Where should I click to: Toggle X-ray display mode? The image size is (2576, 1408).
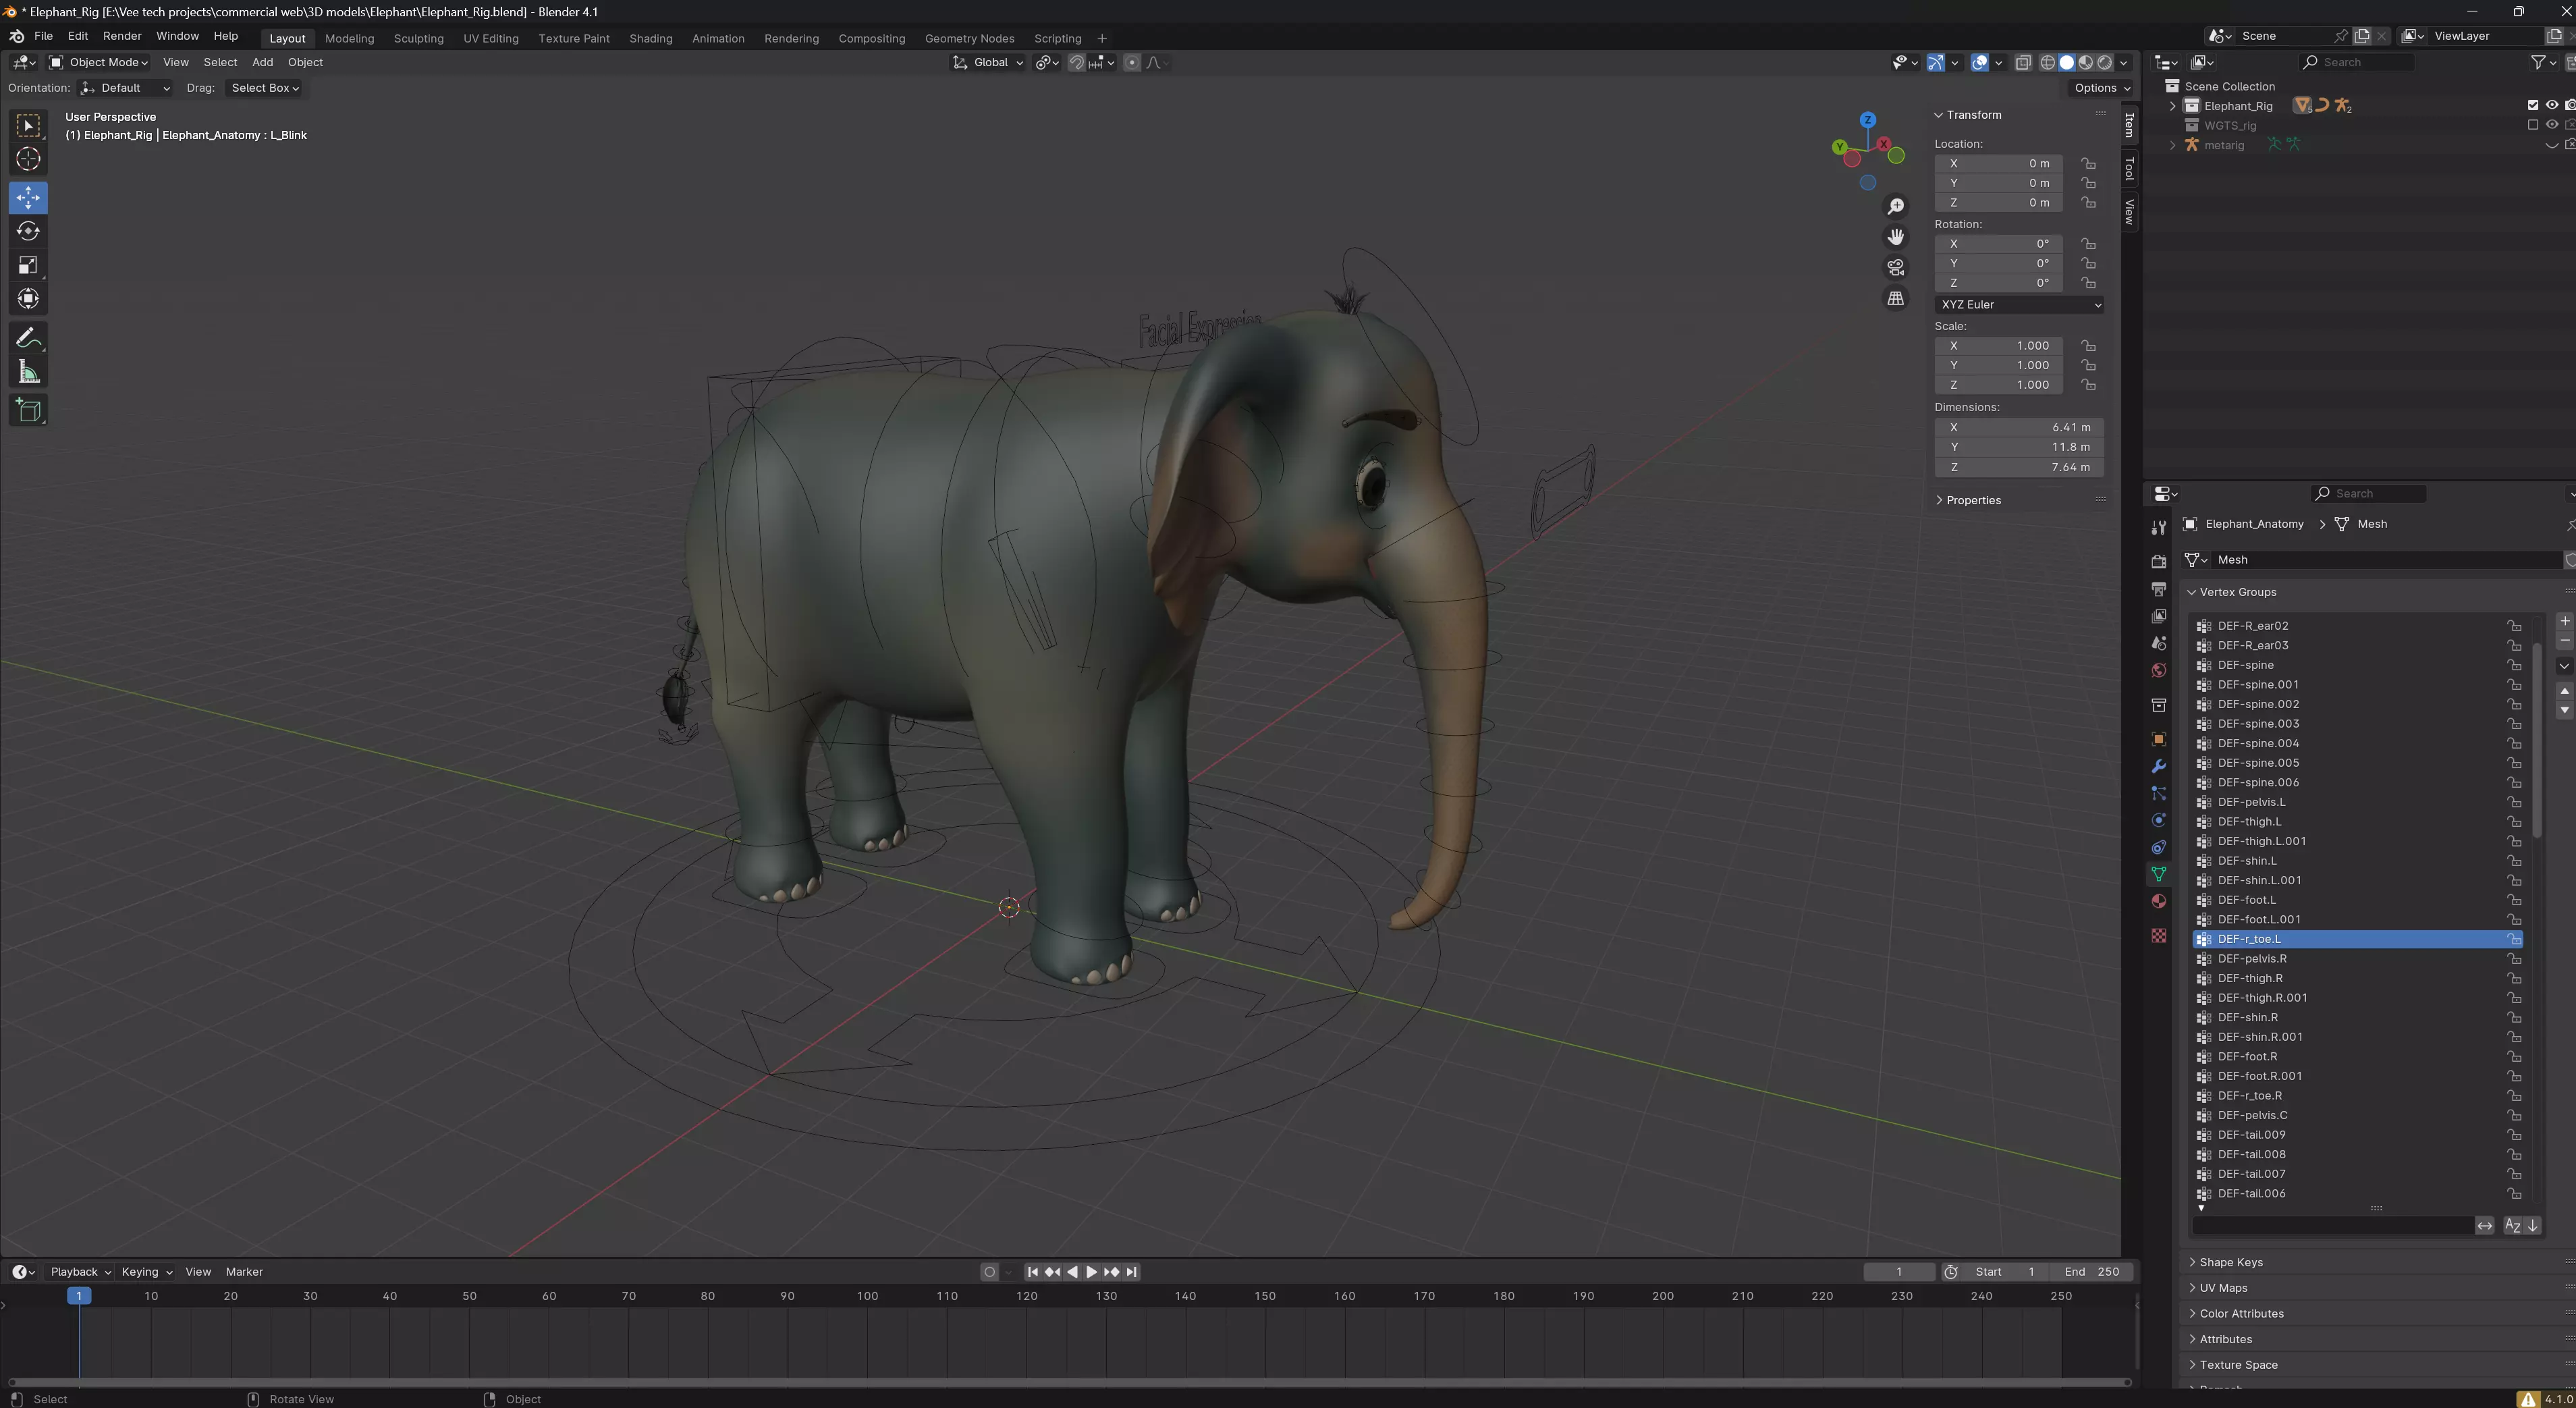click(2023, 62)
